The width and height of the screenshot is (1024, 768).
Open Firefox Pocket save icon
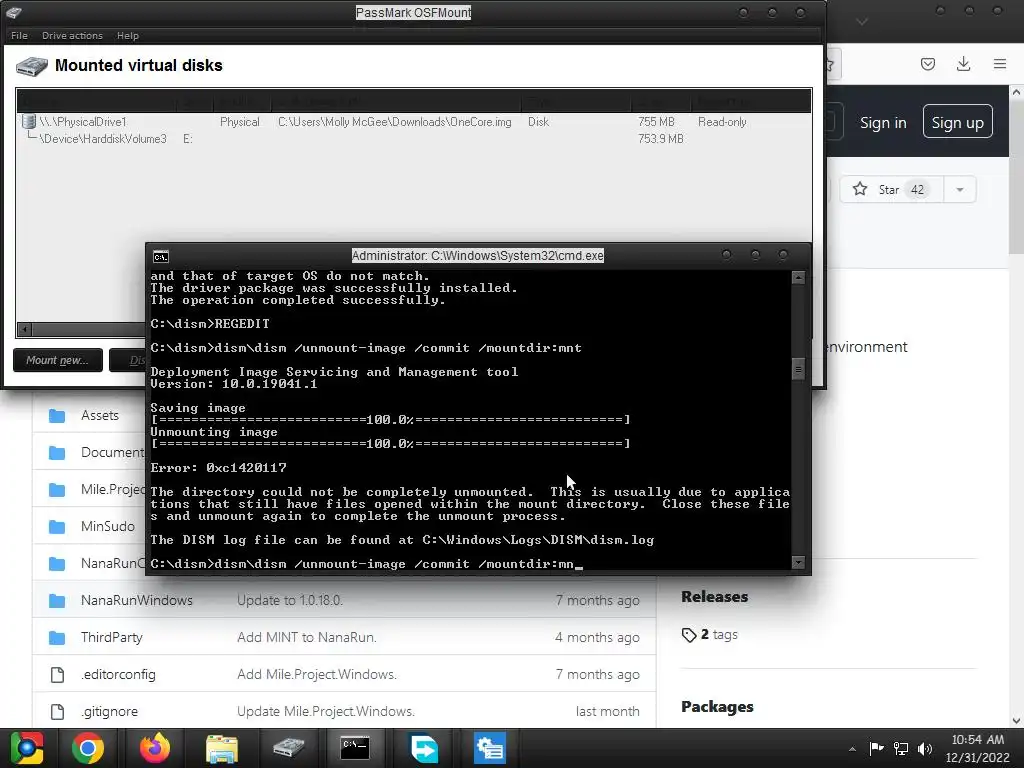click(927, 64)
